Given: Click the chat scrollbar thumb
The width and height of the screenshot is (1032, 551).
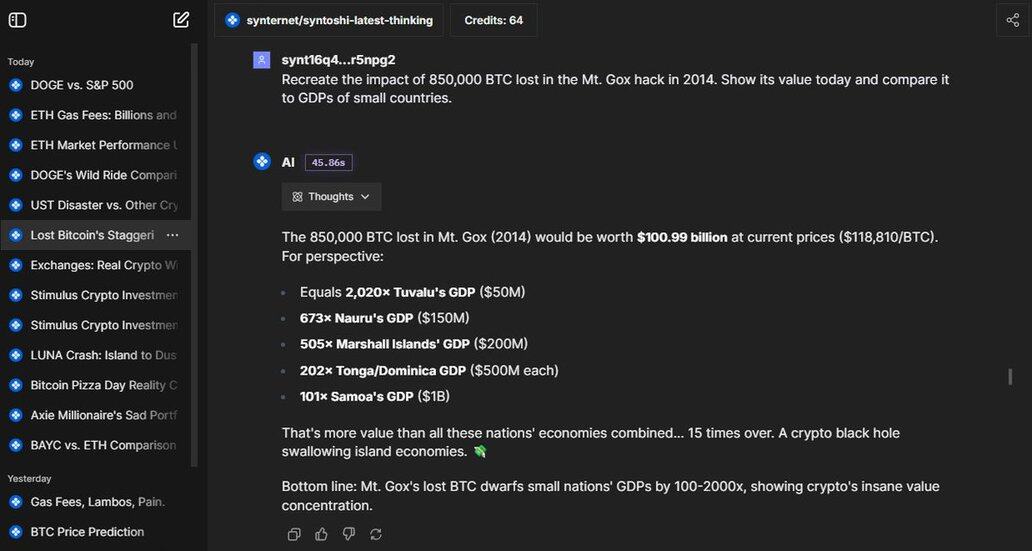Looking at the screenshot, I should coord(1010,377).
